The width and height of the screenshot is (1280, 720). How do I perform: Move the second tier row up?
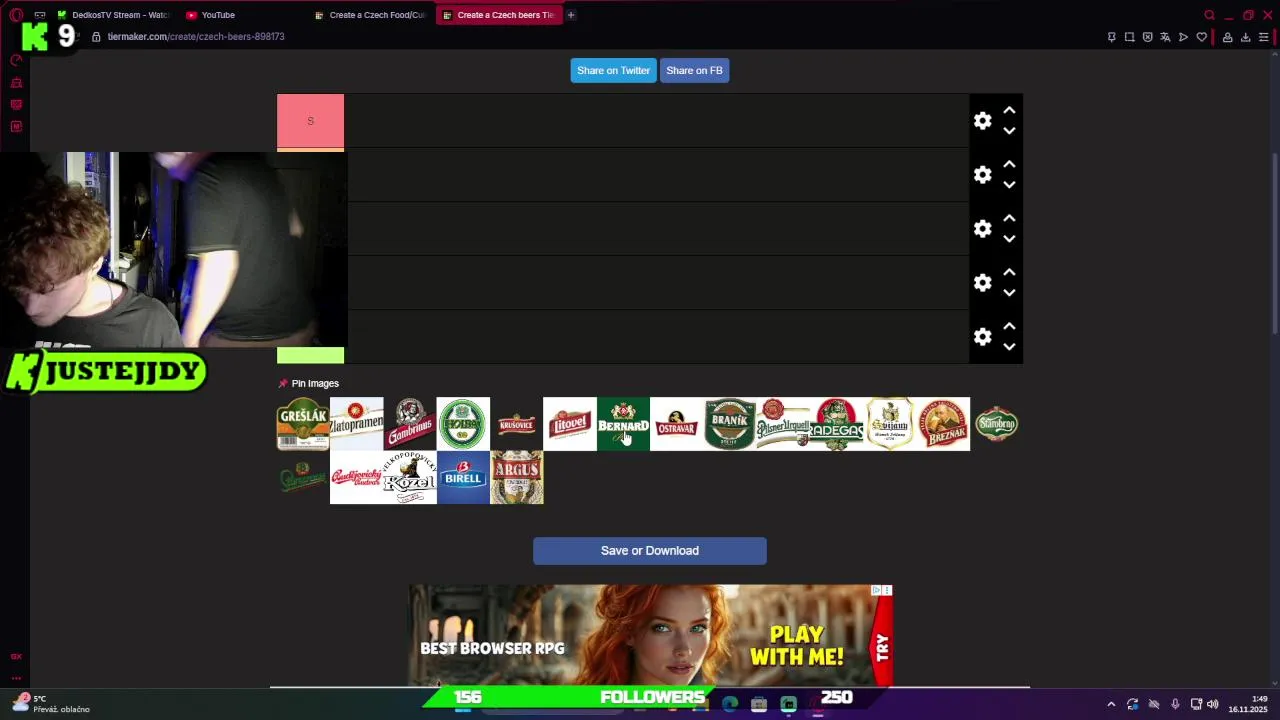[1009, 165]
